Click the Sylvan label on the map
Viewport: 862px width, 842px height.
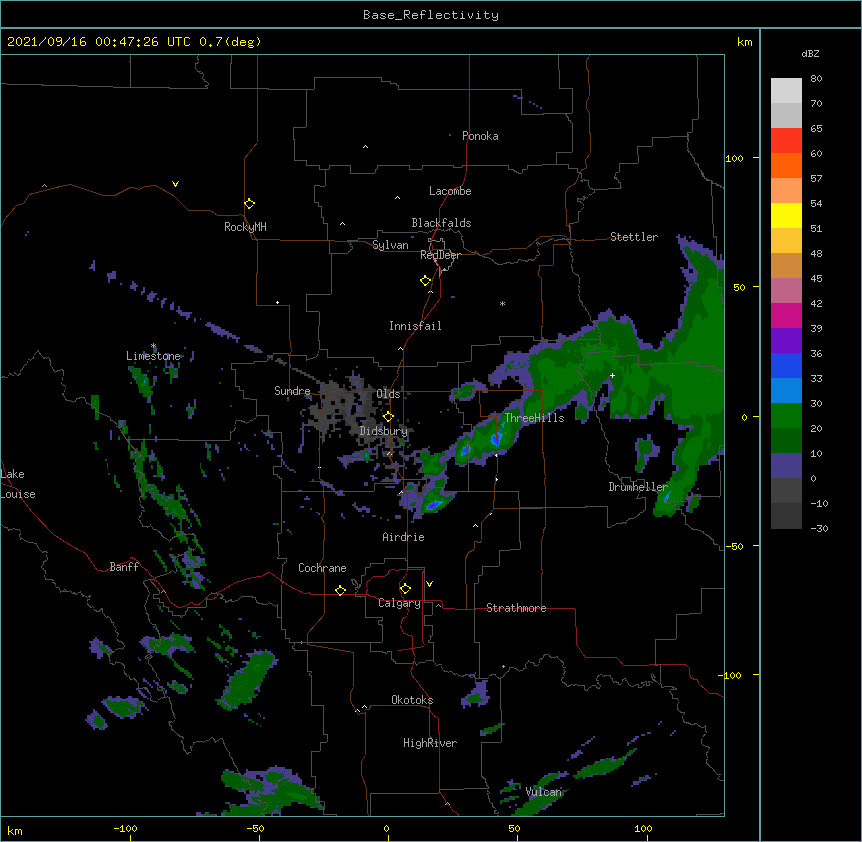point(390,245)
